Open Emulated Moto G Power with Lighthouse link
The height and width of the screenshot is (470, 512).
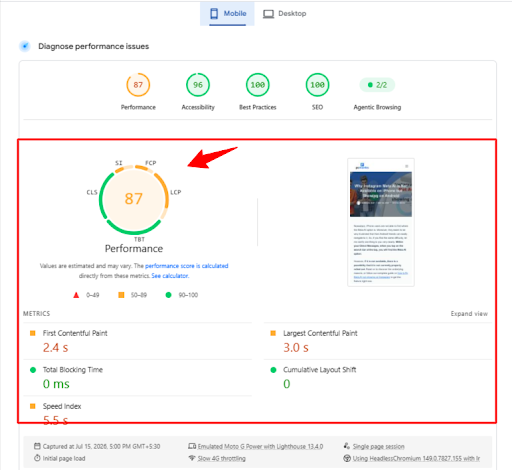[x=260, y=446]
